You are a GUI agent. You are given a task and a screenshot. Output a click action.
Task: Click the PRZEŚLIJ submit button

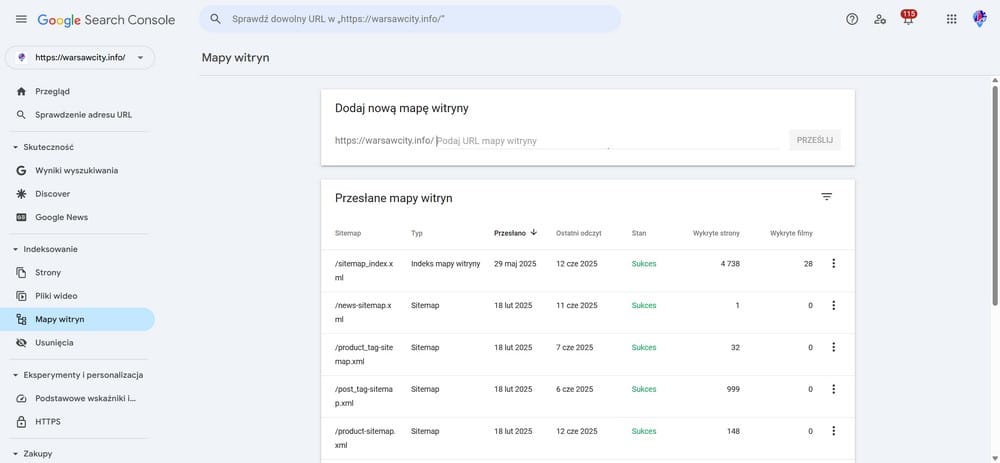point(814,140)
